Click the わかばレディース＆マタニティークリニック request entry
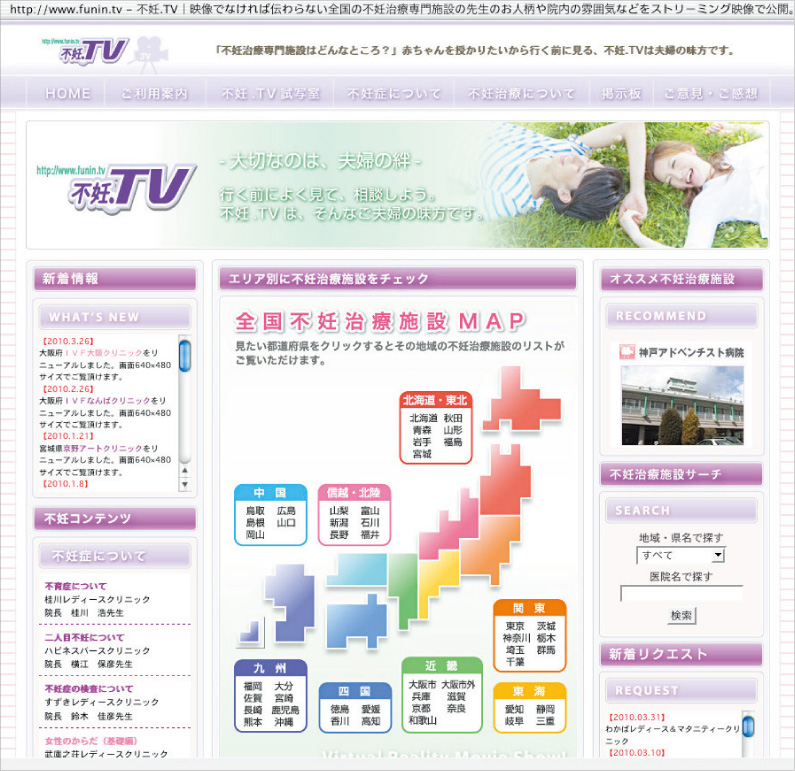The height and width of the screenshot is (771, 795). 673,735
